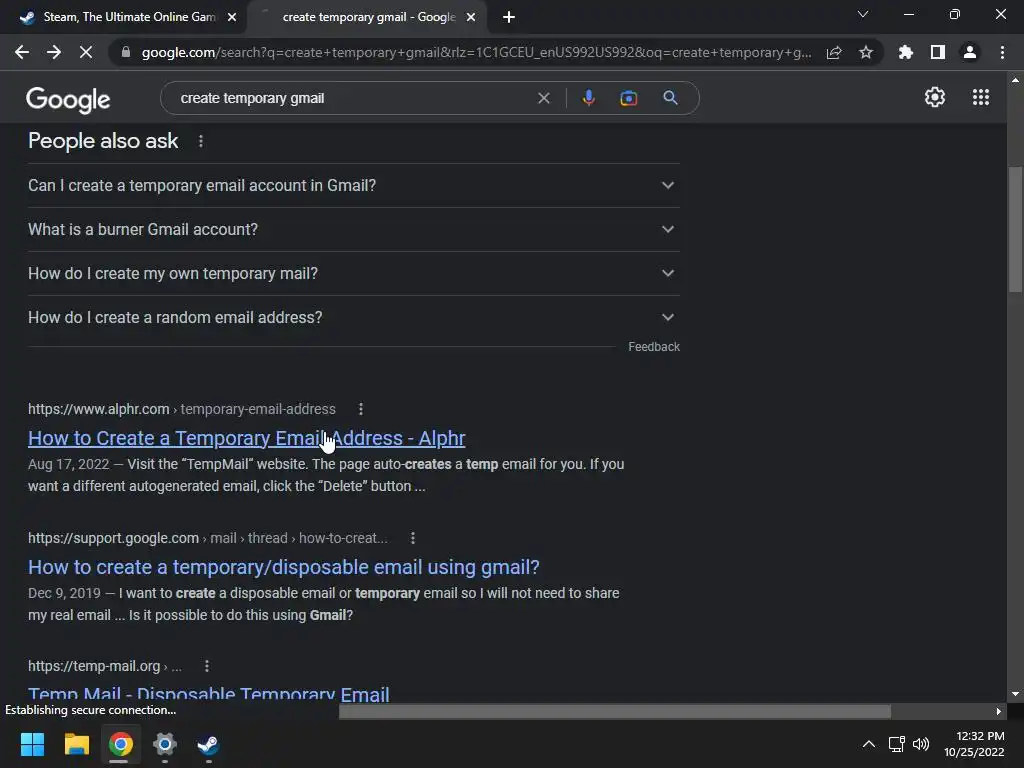Screen dimensions: 1024x768
Task: Click the browser address bar URL
Action: (476, 52)
